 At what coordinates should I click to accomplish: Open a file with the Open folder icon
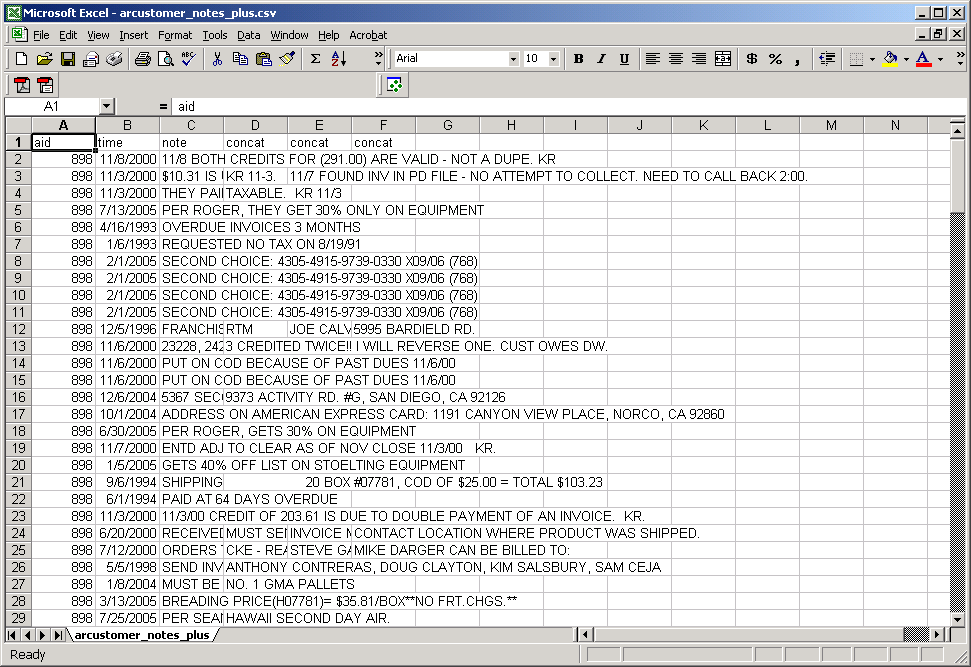[x=45, y=59]
